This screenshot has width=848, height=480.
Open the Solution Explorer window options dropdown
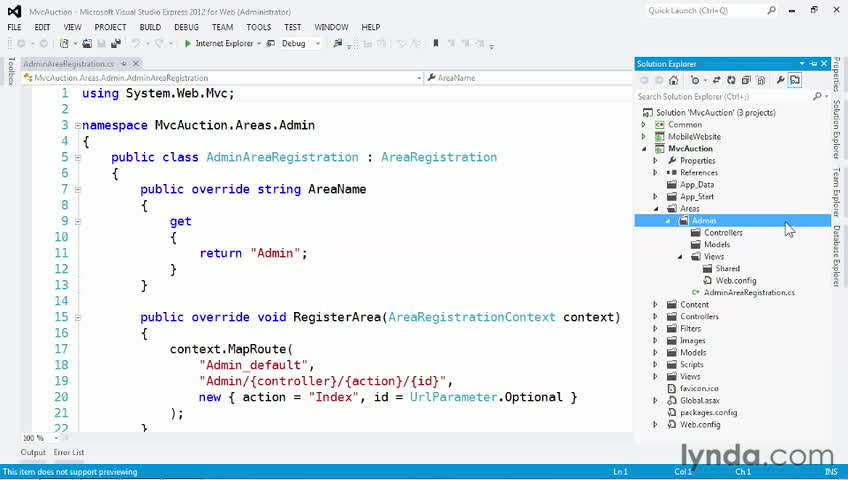pyautogui.click(x=802, y=64)
